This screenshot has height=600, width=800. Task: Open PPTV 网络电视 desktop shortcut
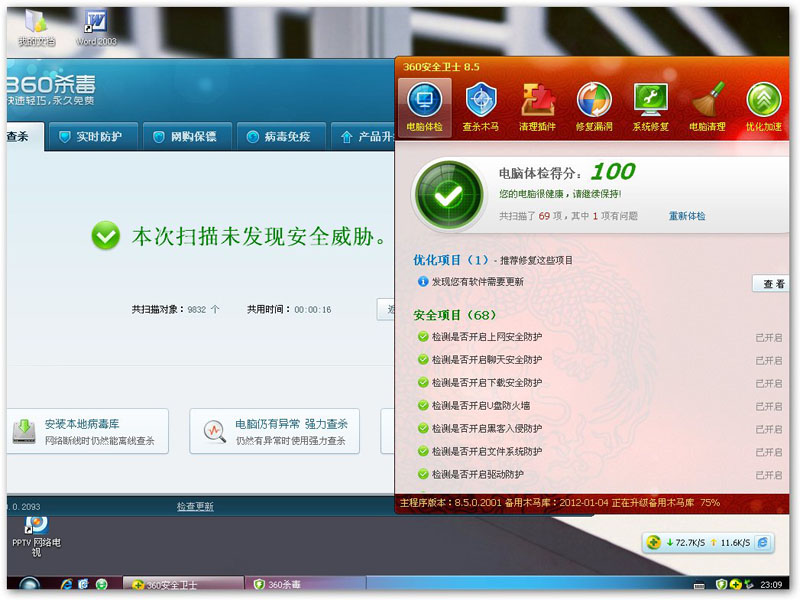click(36, 537)
